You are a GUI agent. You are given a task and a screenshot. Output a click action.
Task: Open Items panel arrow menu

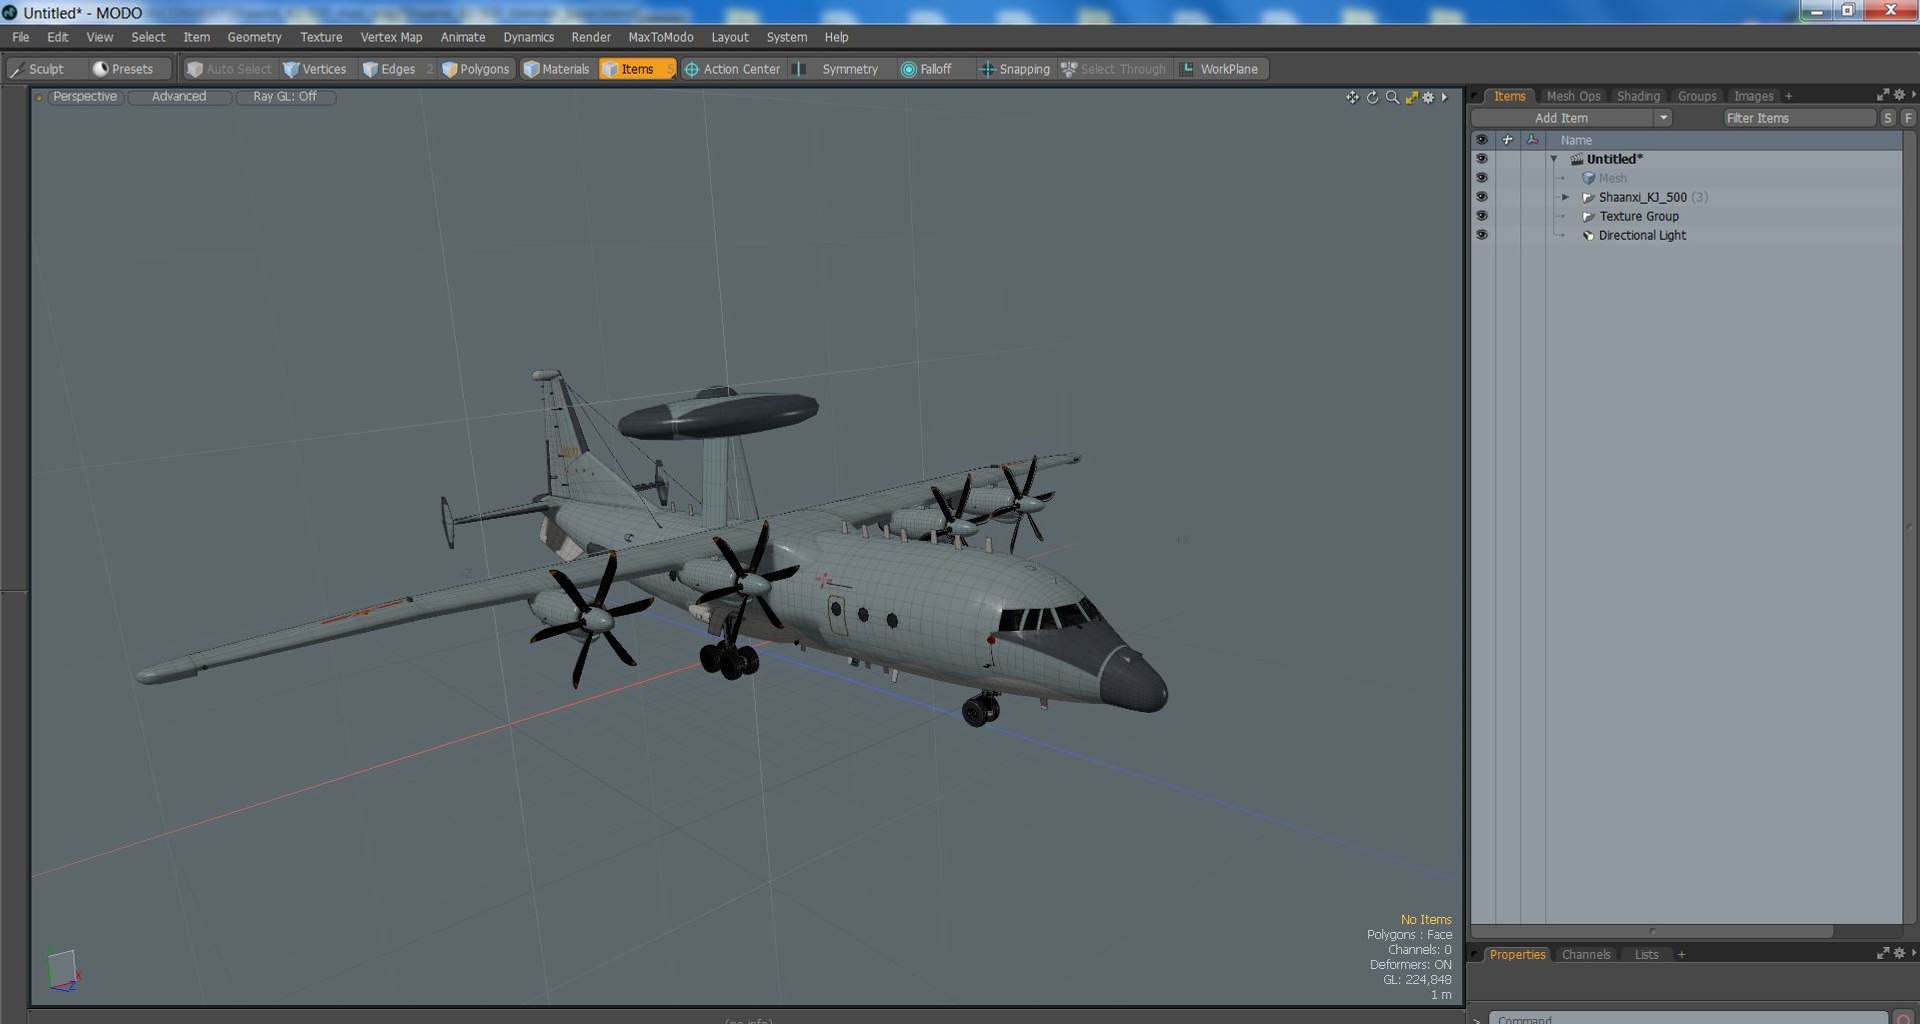(1913, 95)
